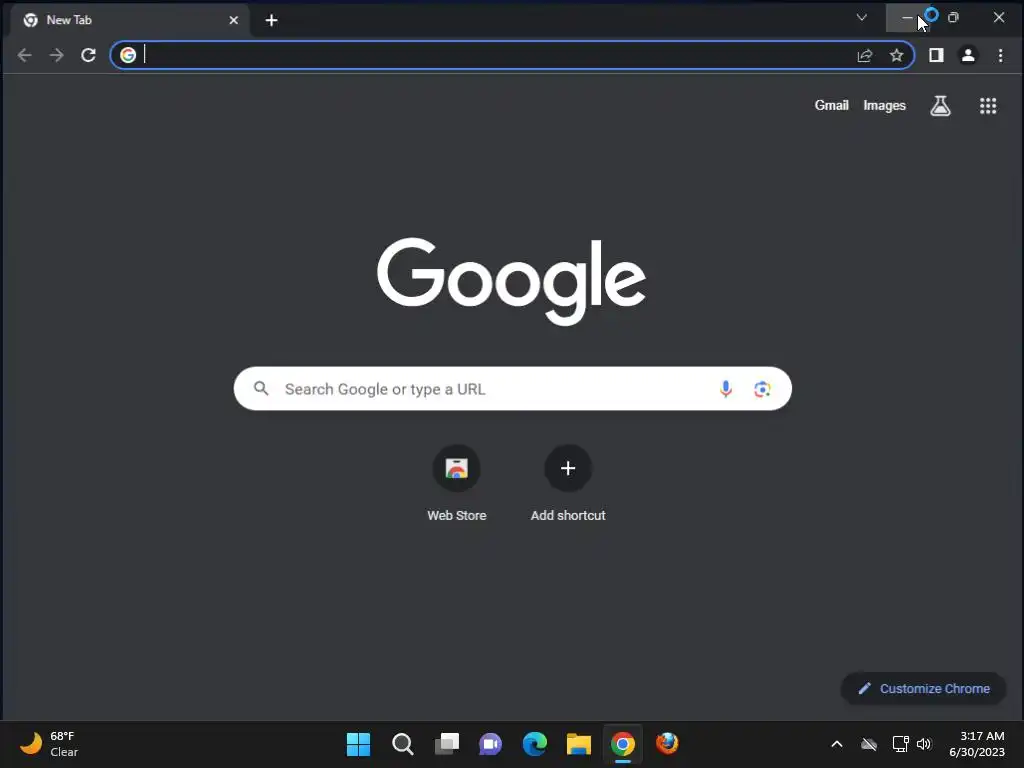Select the New Tab tab
Screen dimensions: 1024x768
131,20
